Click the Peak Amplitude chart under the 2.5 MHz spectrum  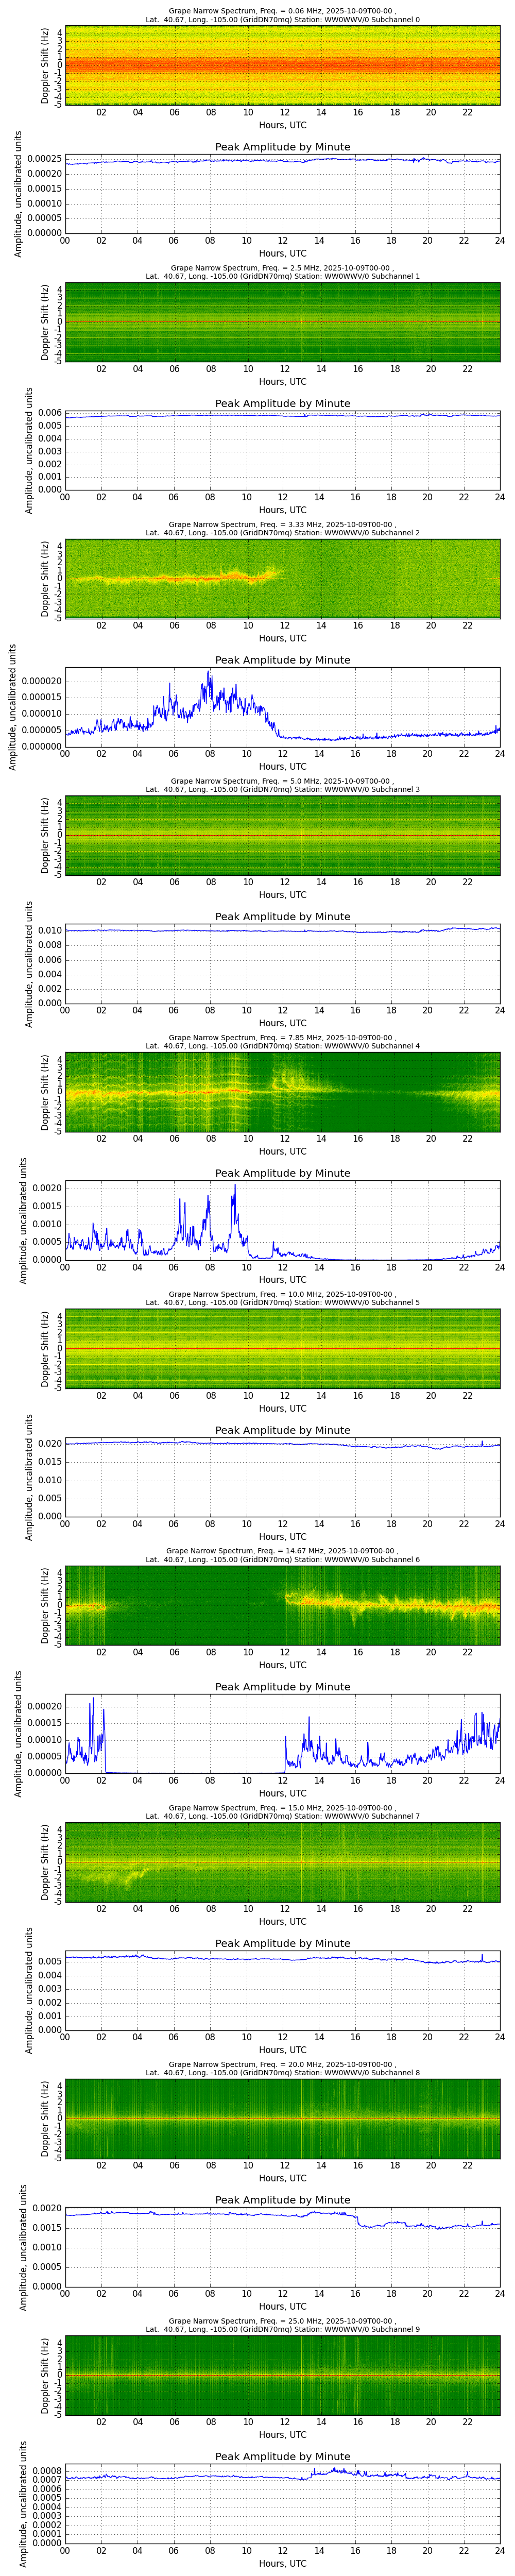tap(282, 450)
